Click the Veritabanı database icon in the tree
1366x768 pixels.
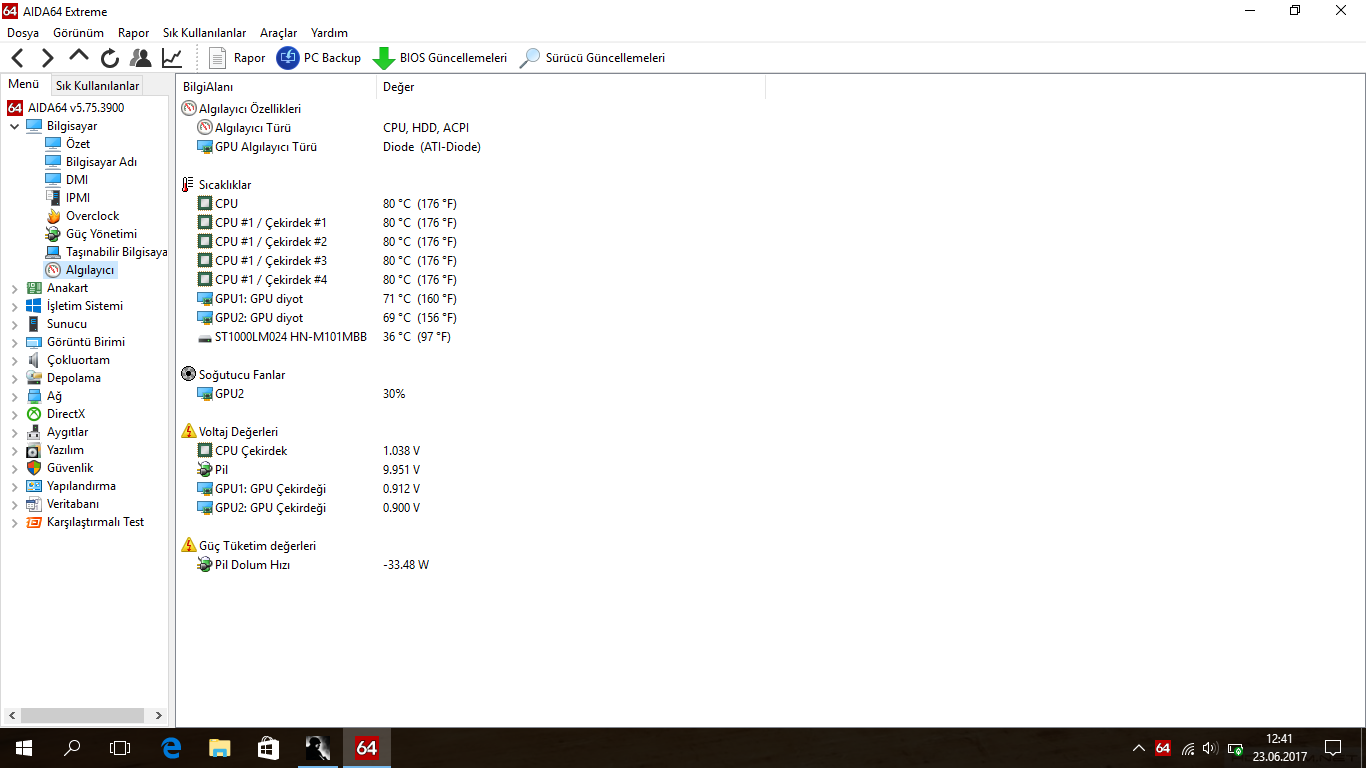(34, 505)
